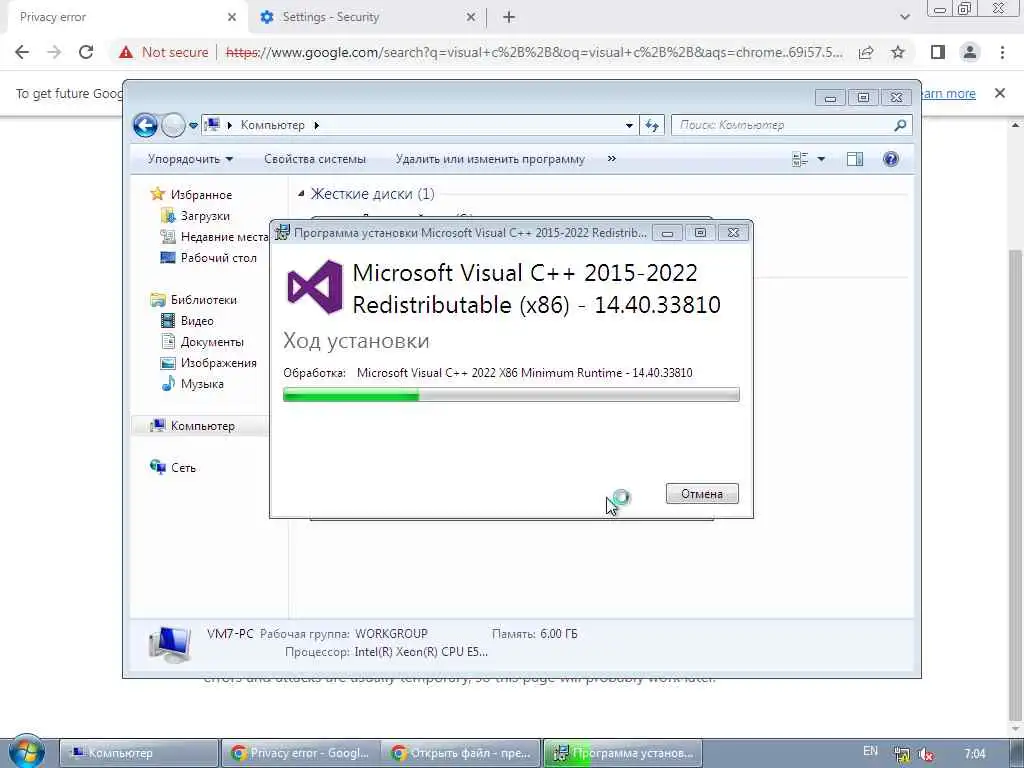Open Рабочий стол in the sidebar
The image size is (1024, 768).
coord(218,257)
